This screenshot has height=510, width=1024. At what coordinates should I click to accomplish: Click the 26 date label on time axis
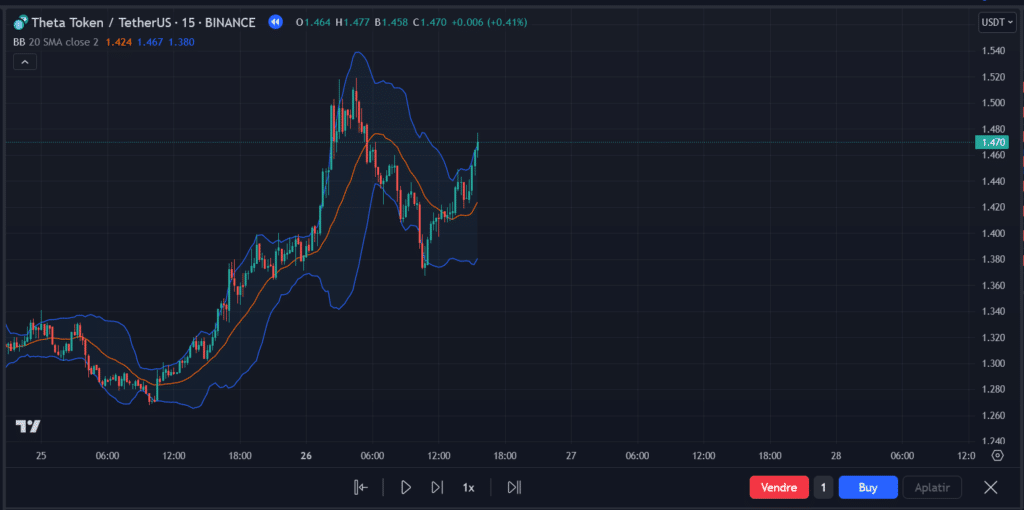click(x=306, y=456)
